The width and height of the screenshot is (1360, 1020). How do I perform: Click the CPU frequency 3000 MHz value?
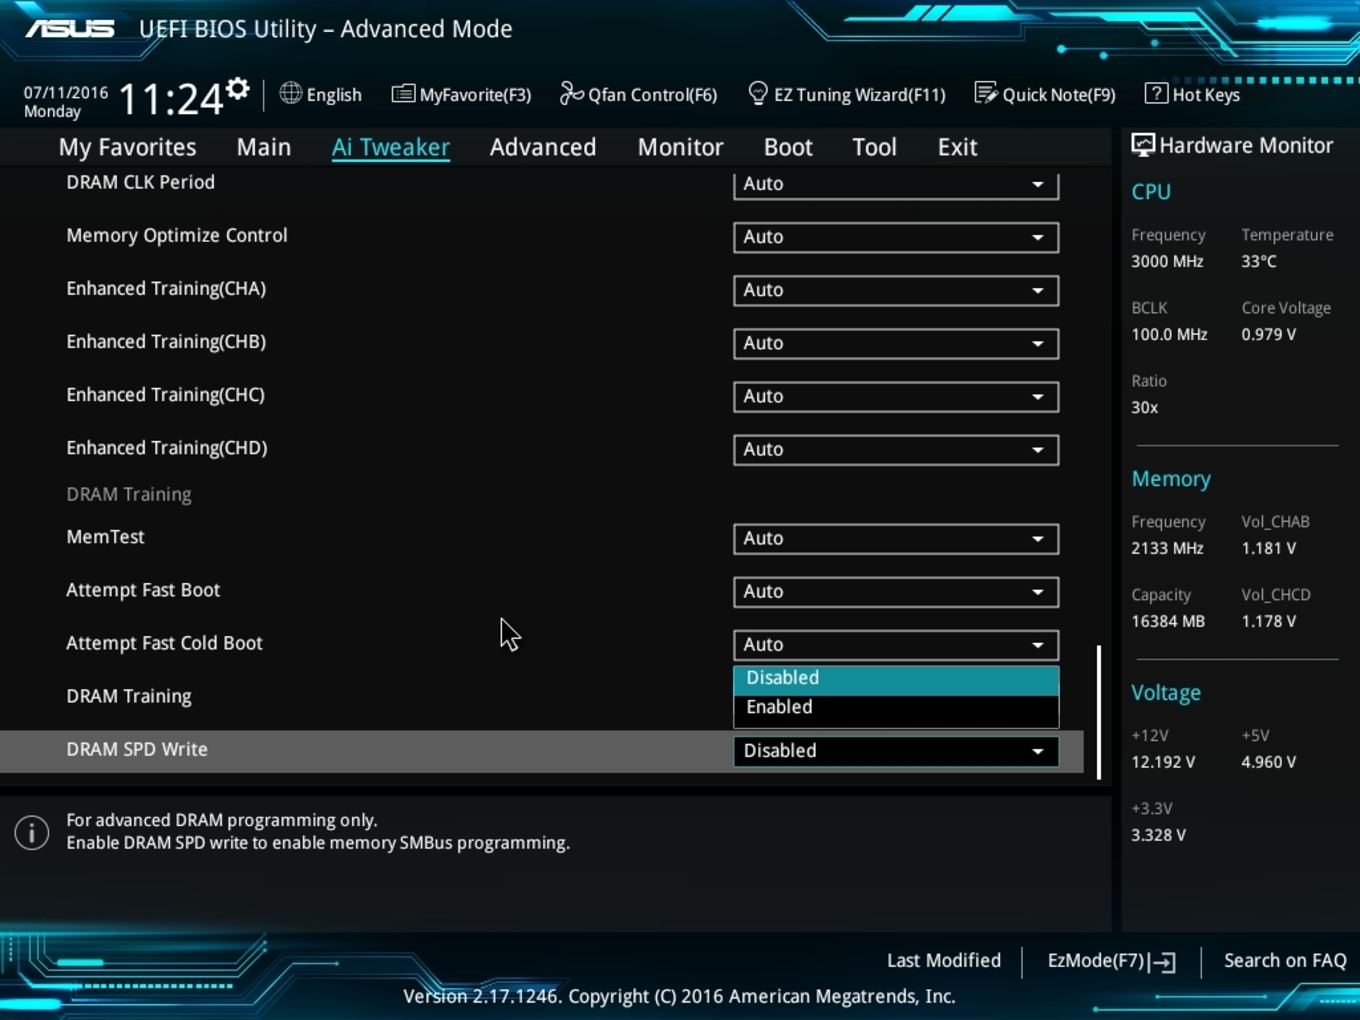pos(1167,261)
